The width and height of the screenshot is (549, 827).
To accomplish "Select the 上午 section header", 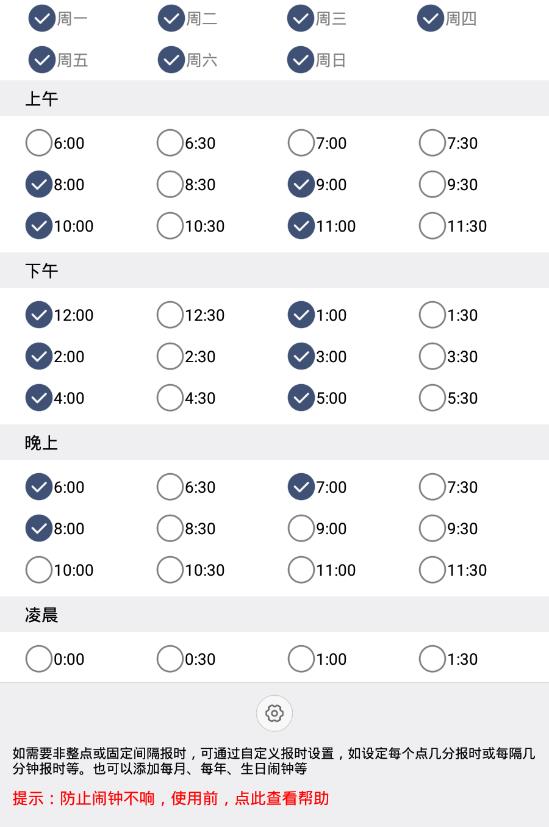I will point(274,99).
